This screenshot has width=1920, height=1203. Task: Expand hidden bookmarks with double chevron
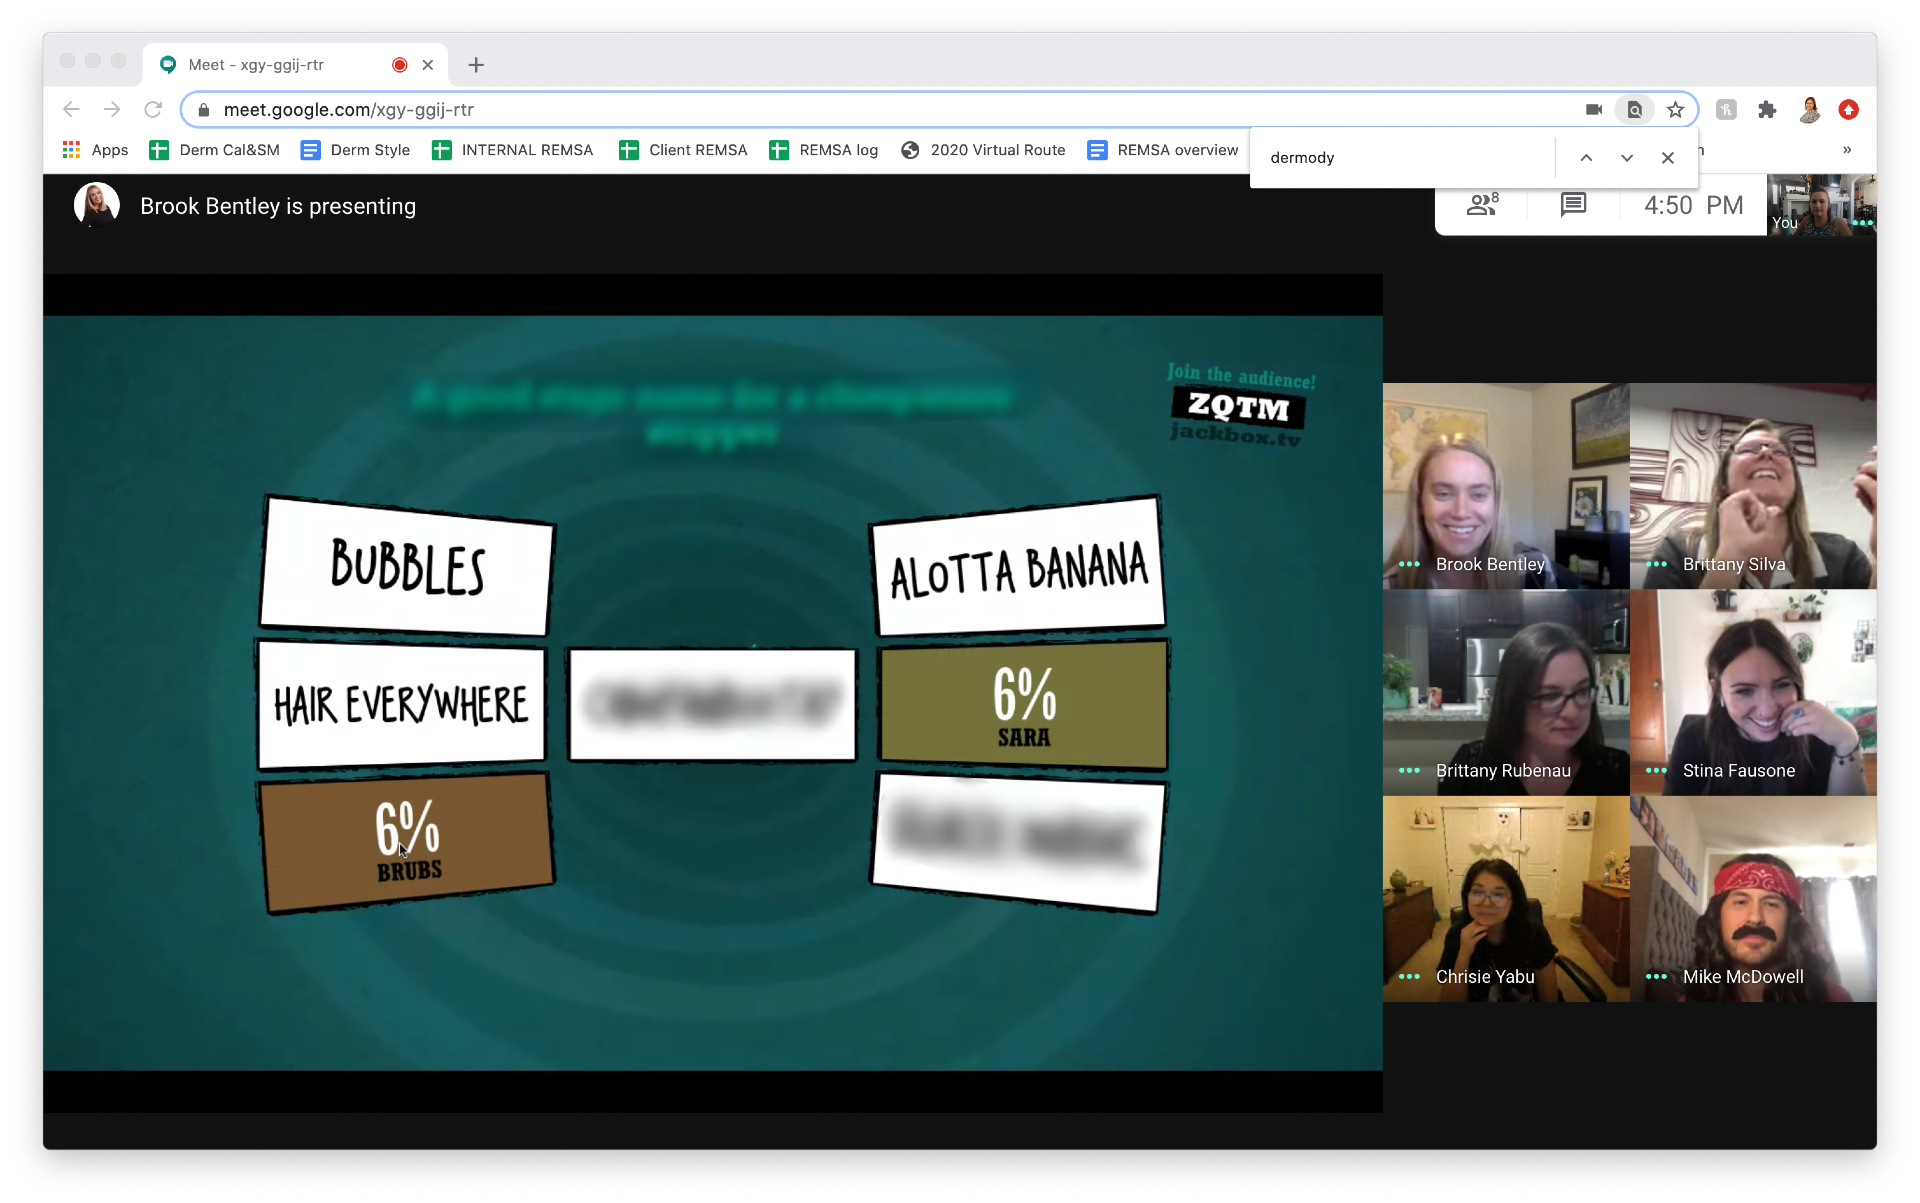[x=1847, y=150]
